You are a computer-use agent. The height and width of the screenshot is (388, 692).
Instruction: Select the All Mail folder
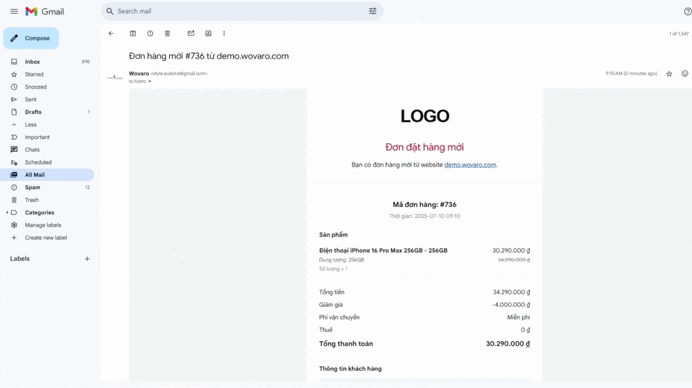(47, 175)
